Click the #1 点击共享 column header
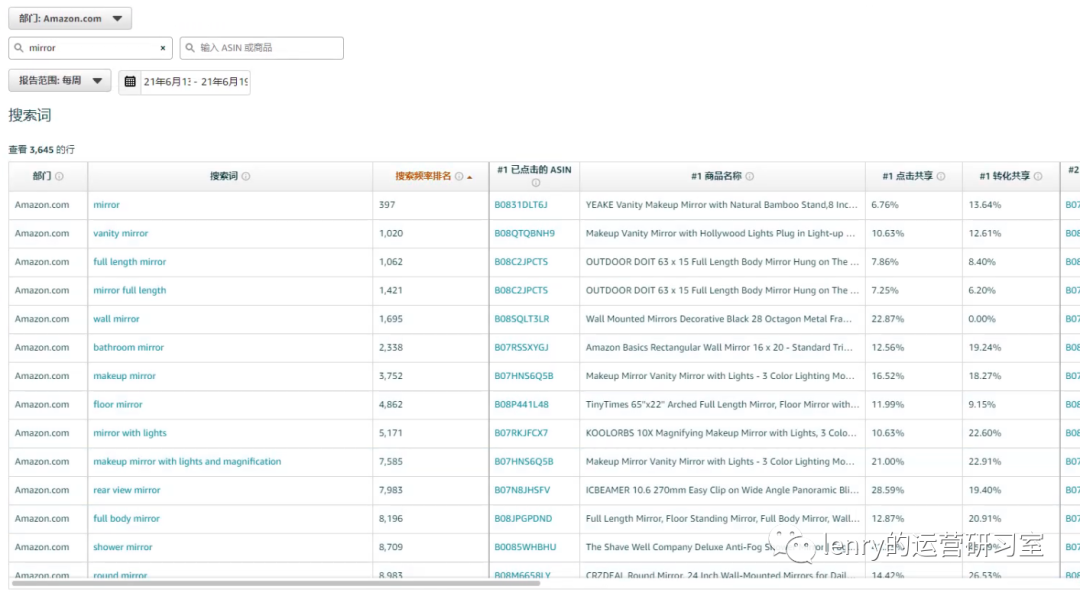This screenshot has width=1080, height=596. tap(913, 176)
